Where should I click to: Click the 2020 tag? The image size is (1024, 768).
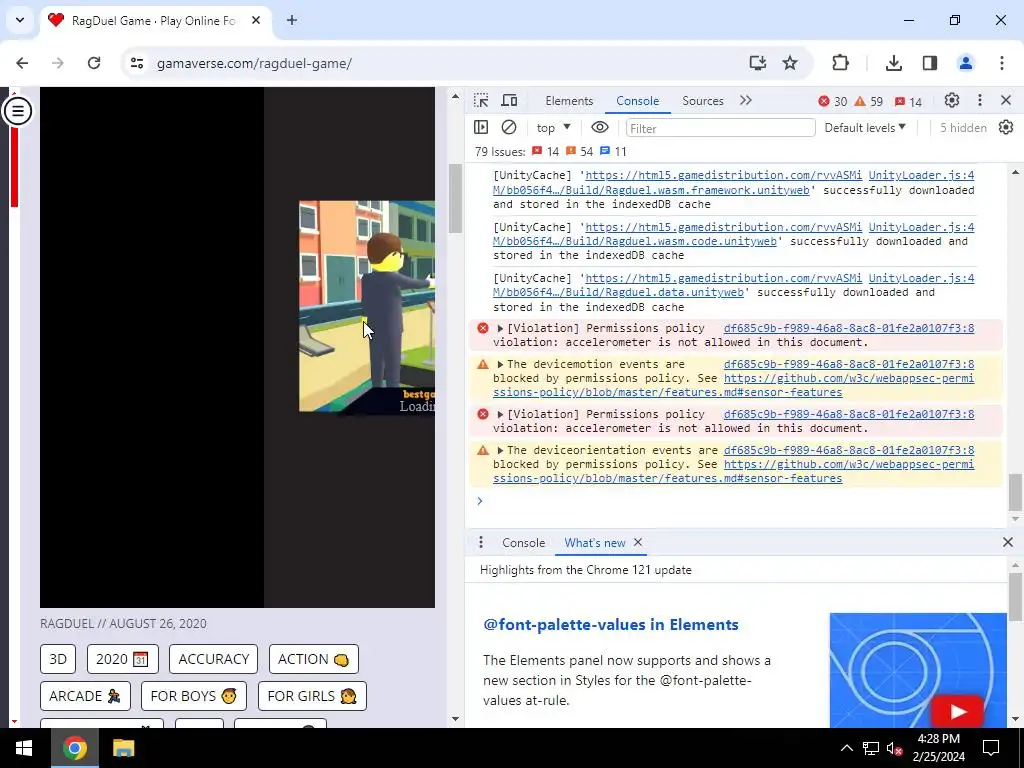[x=123, y=659]
